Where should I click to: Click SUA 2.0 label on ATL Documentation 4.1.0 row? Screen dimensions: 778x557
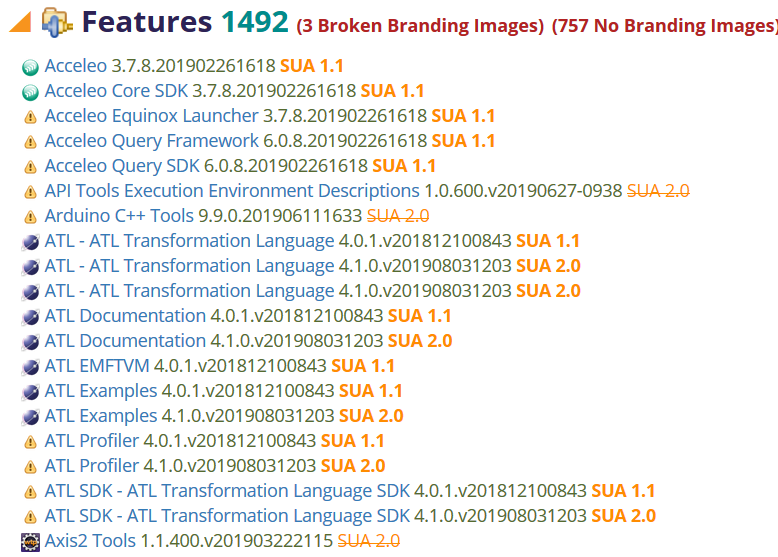pyautogui.click(x=420, y=341)
